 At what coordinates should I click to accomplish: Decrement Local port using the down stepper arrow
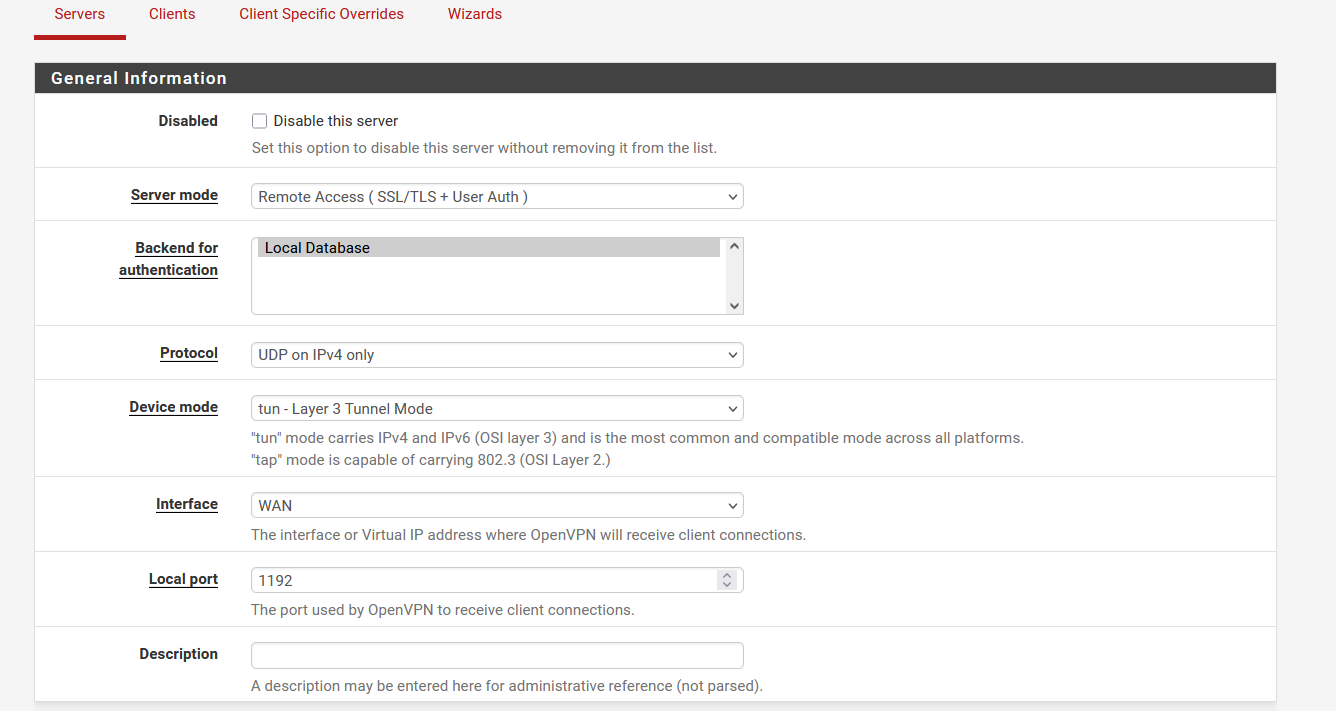[x=727, y=584]
